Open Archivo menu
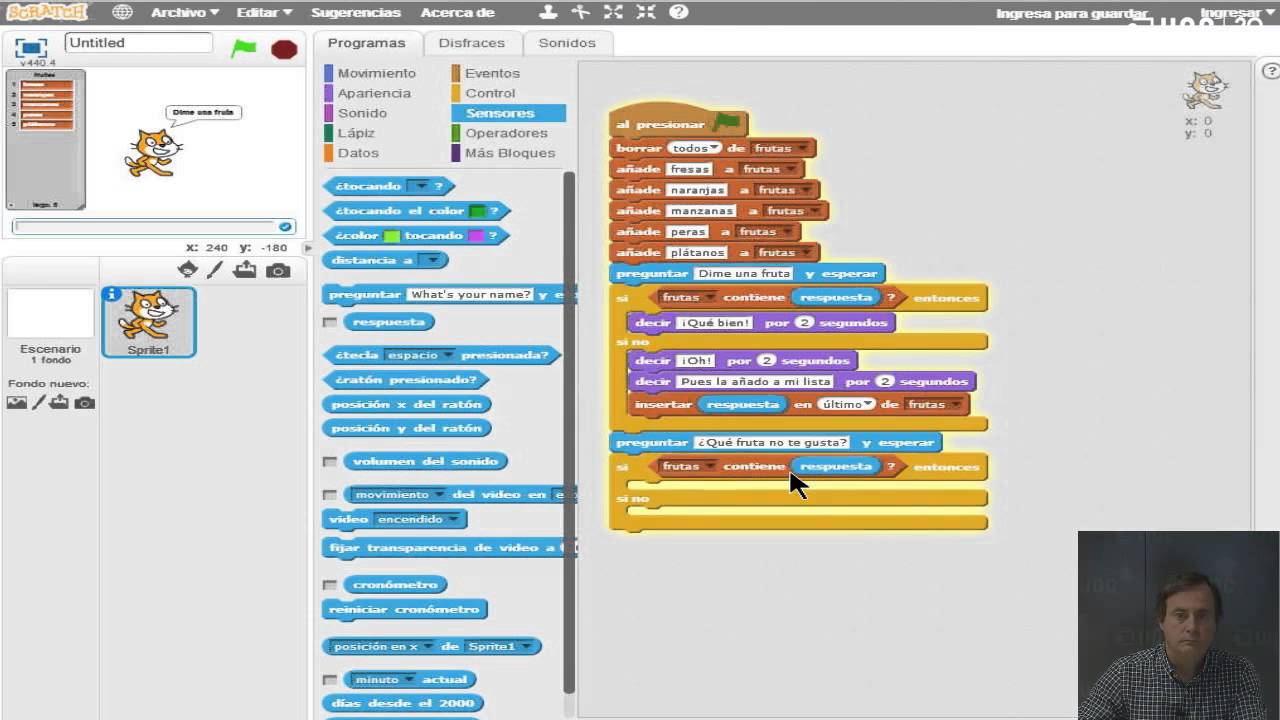 click(184, 12)
